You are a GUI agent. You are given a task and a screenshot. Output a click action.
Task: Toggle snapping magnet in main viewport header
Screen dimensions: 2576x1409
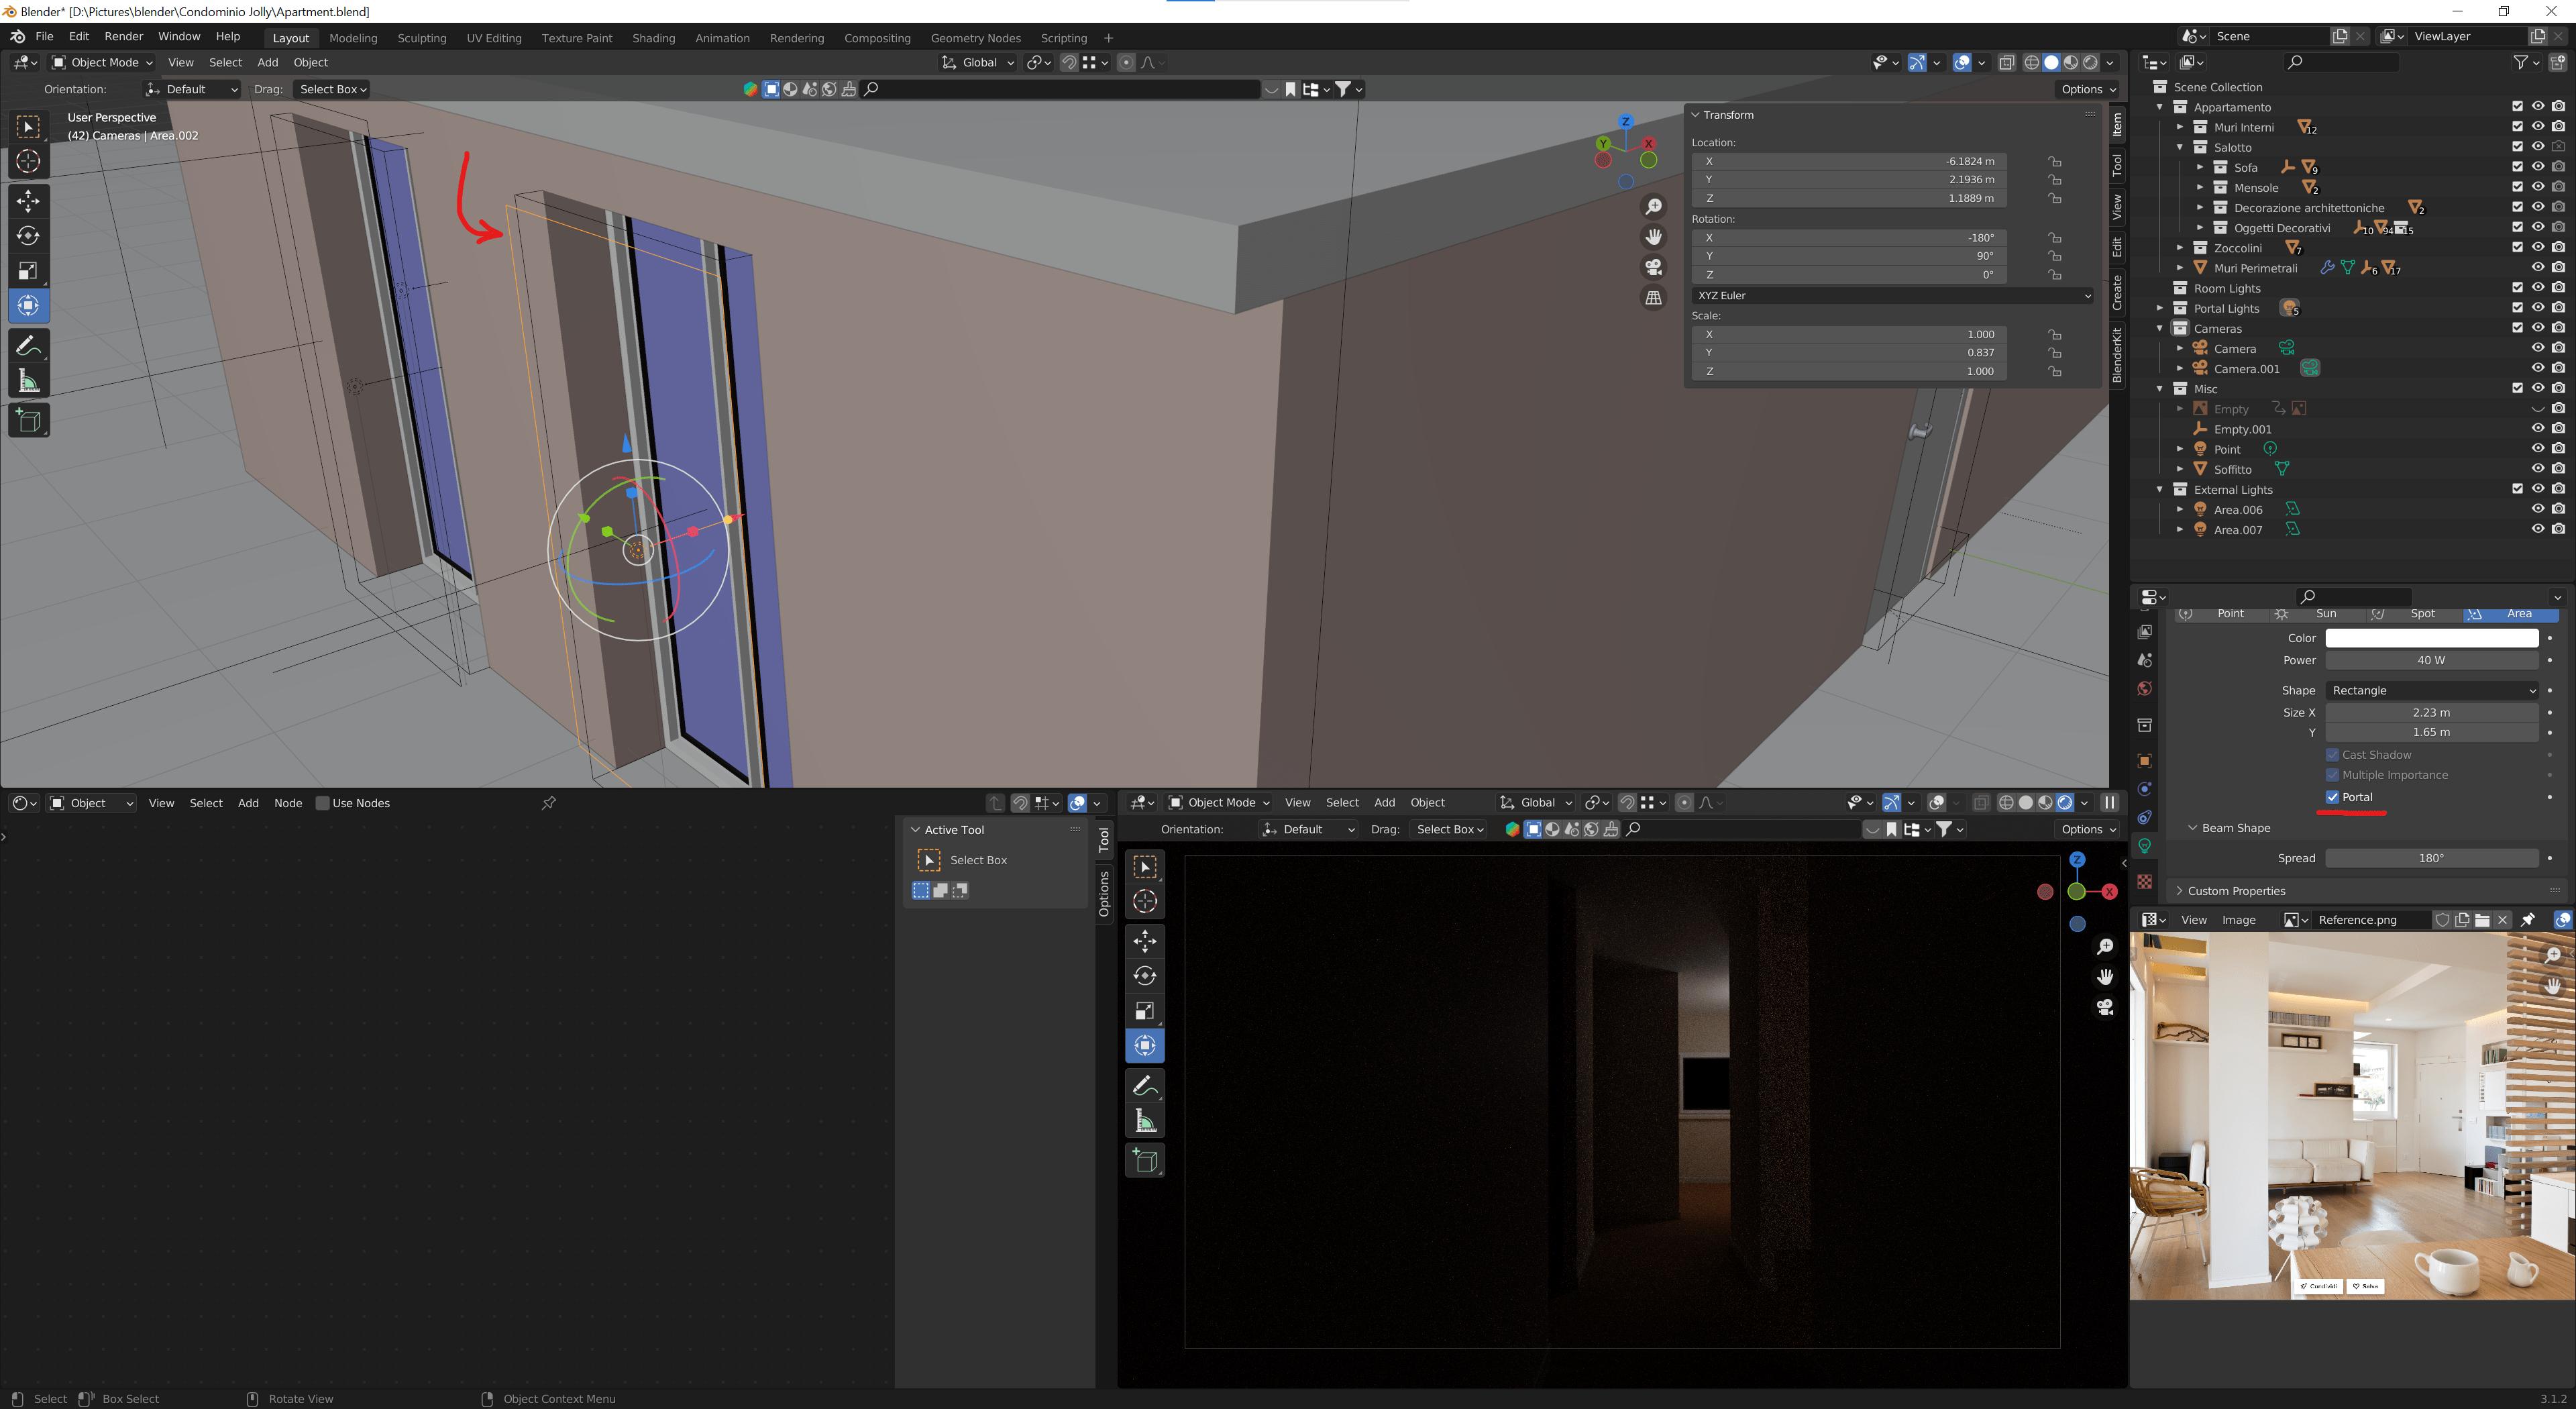1069,63
